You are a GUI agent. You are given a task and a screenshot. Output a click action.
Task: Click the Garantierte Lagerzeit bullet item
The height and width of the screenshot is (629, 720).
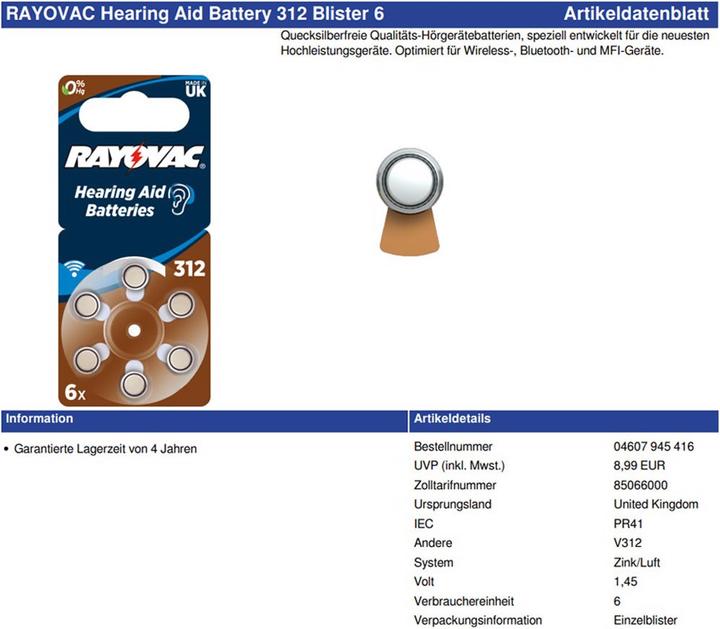coord(105,449)
